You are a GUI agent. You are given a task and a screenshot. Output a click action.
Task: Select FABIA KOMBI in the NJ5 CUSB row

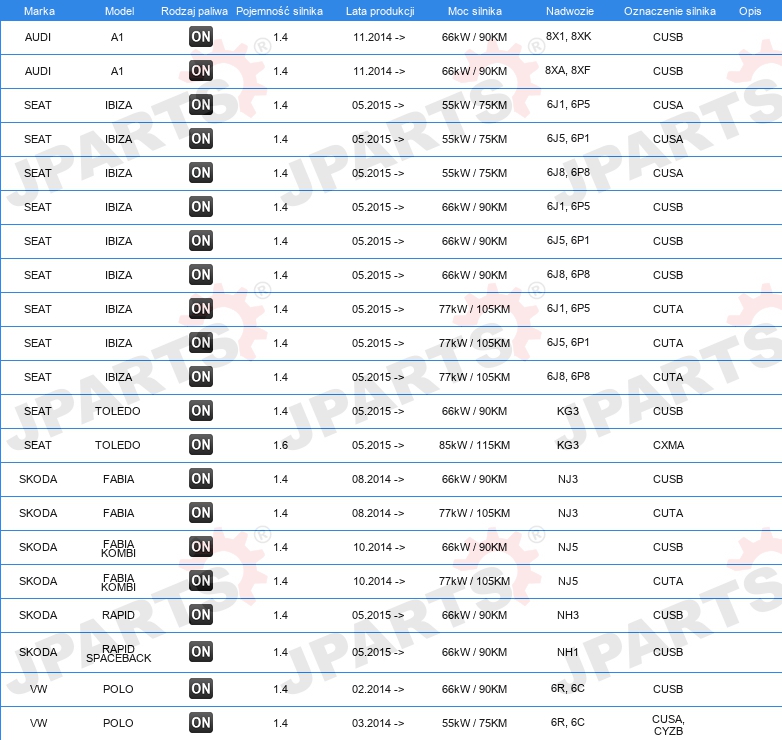118,548
